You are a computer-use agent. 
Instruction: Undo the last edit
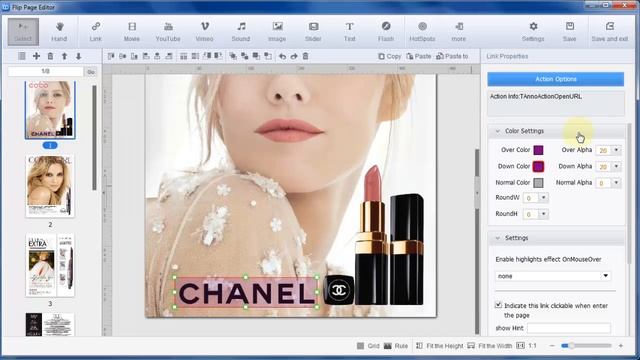282,56
